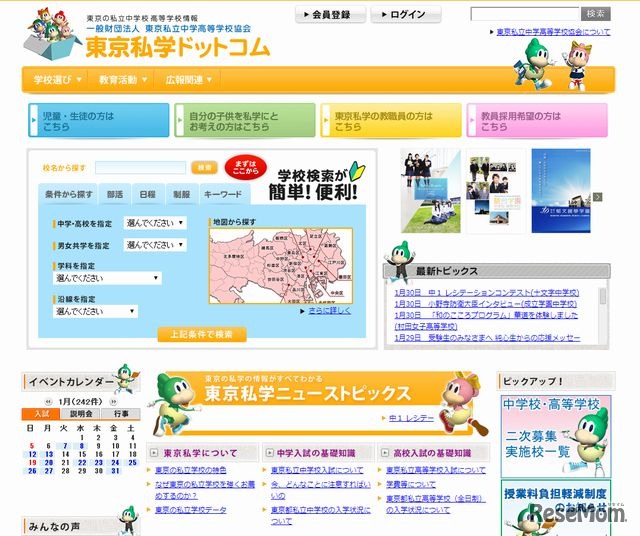Click the 授業料負担軽減制度 pickup banner
640x536 pixels.
point(556,507)
